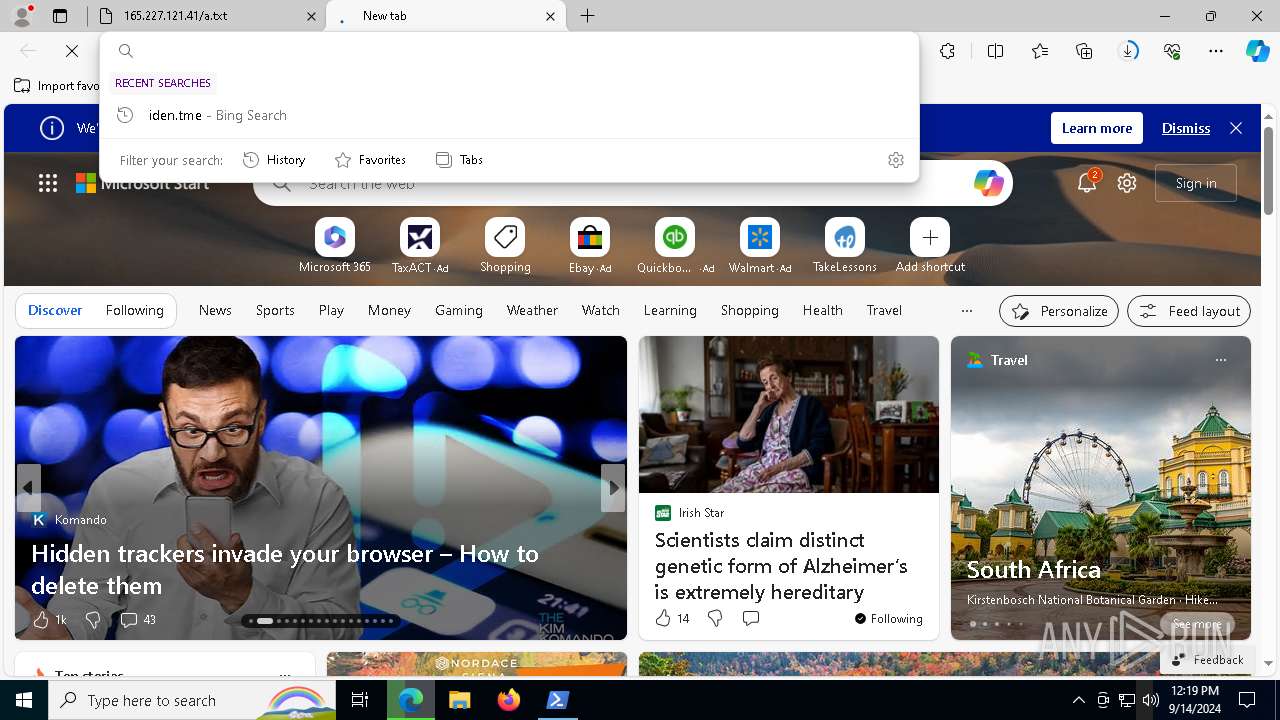The image size is (1280, 720).
Task: Launch Firefox from the taskbar
Action: coord(509,700)
